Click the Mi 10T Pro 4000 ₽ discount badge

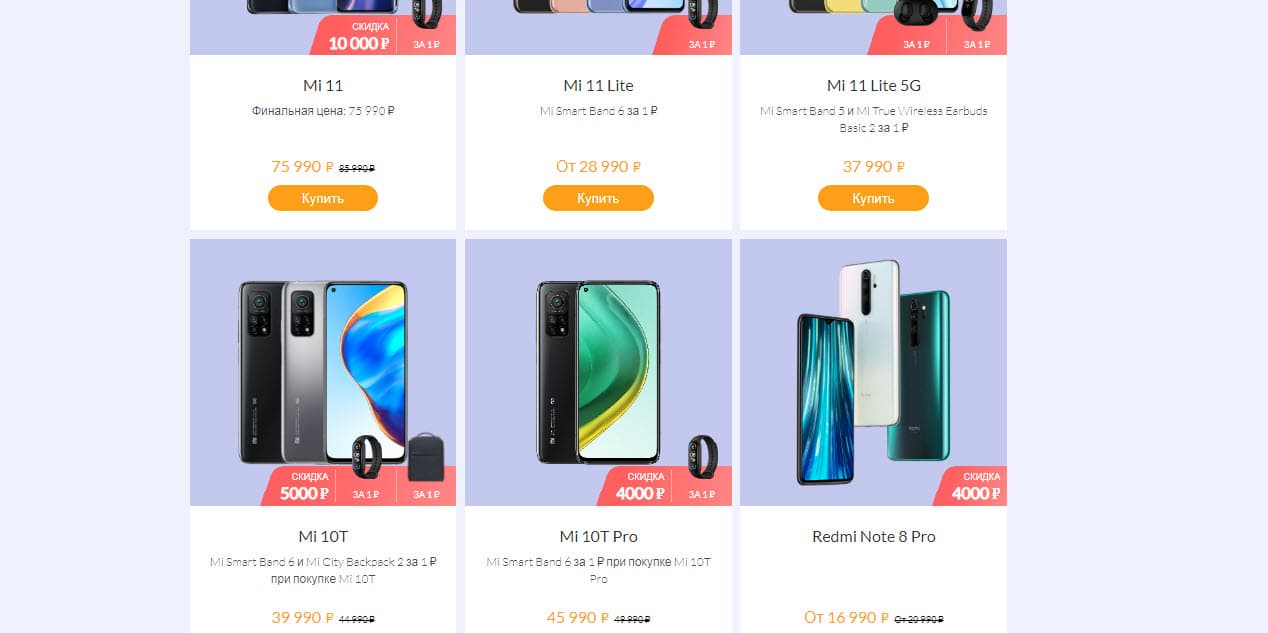[636, 486]
